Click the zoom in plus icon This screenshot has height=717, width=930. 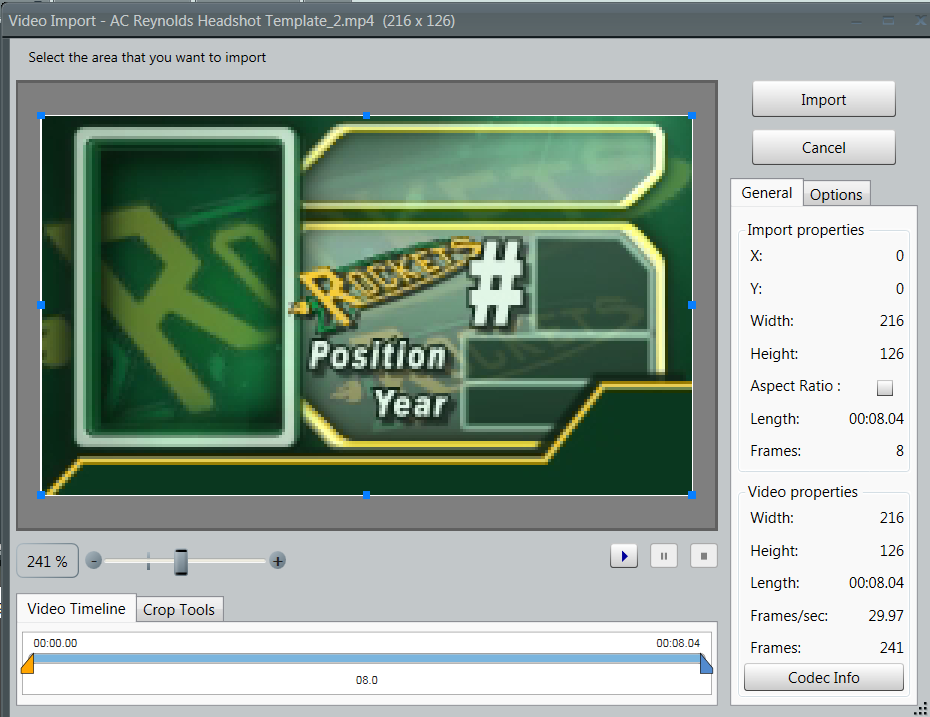coord(278,561)
